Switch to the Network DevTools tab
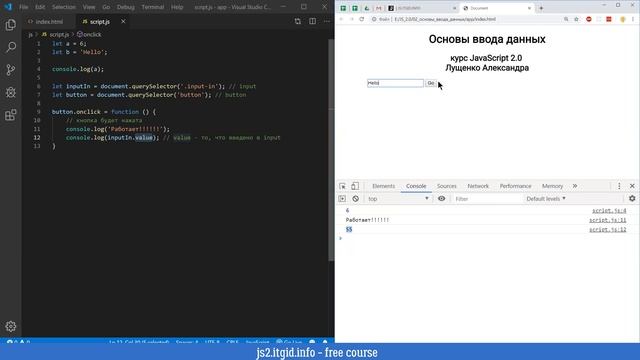 478,186
